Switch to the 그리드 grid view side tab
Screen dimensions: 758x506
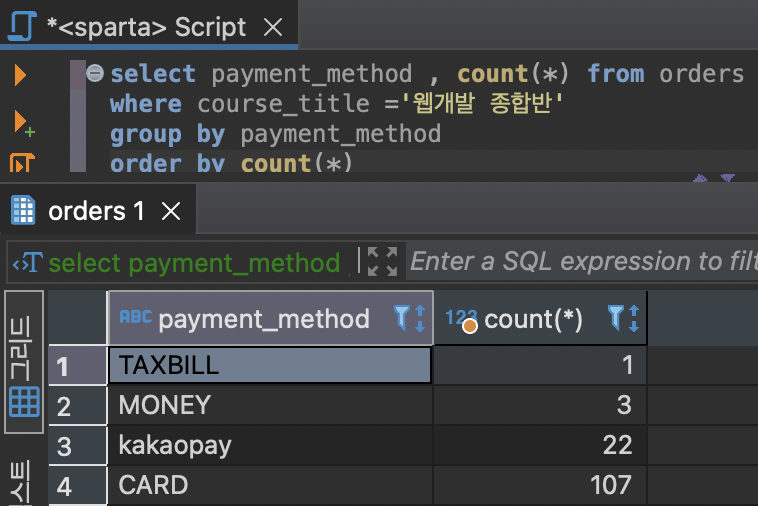[24, 362]
